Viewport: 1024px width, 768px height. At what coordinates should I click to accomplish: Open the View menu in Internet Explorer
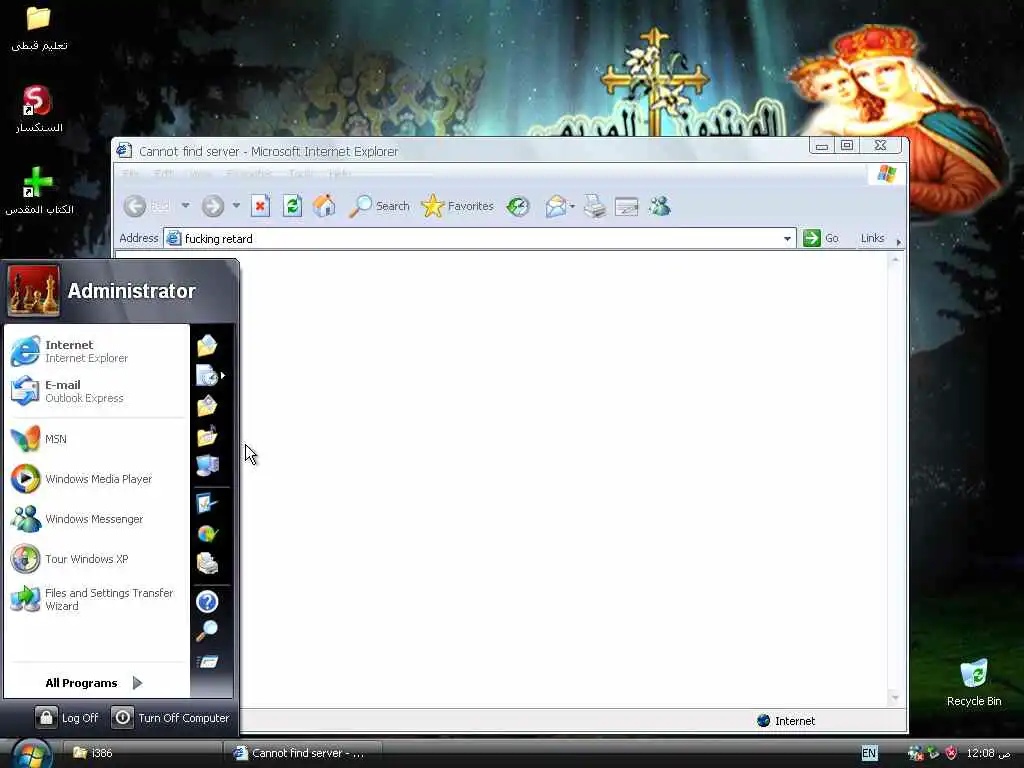click(200, 173)
